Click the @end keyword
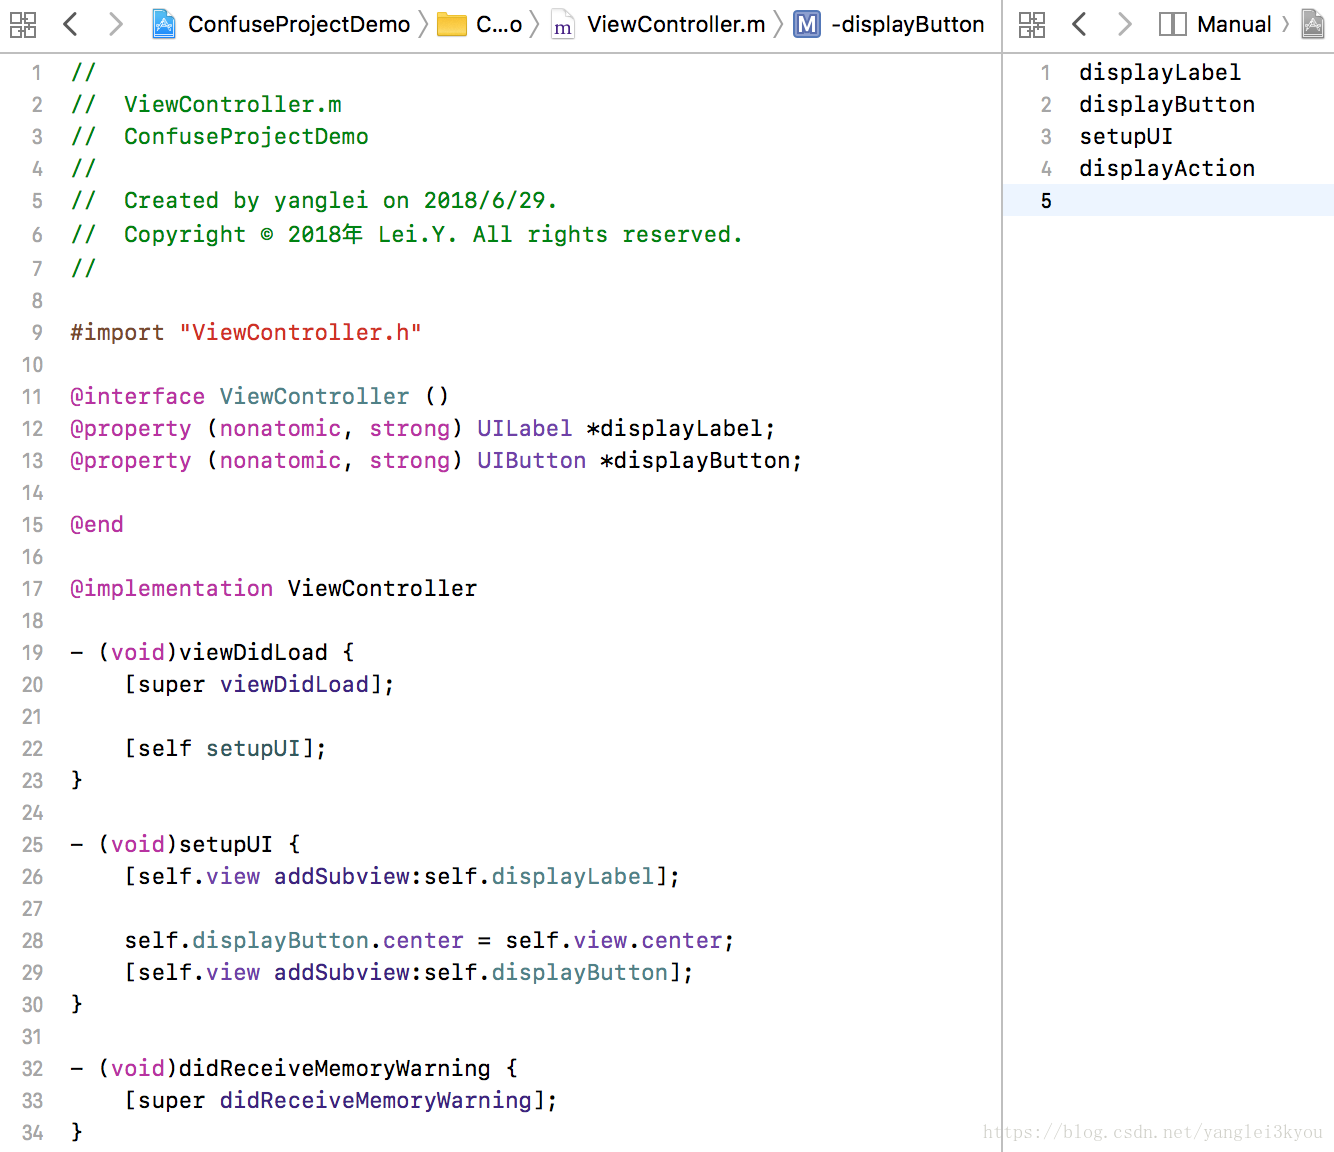 (97, 524)
